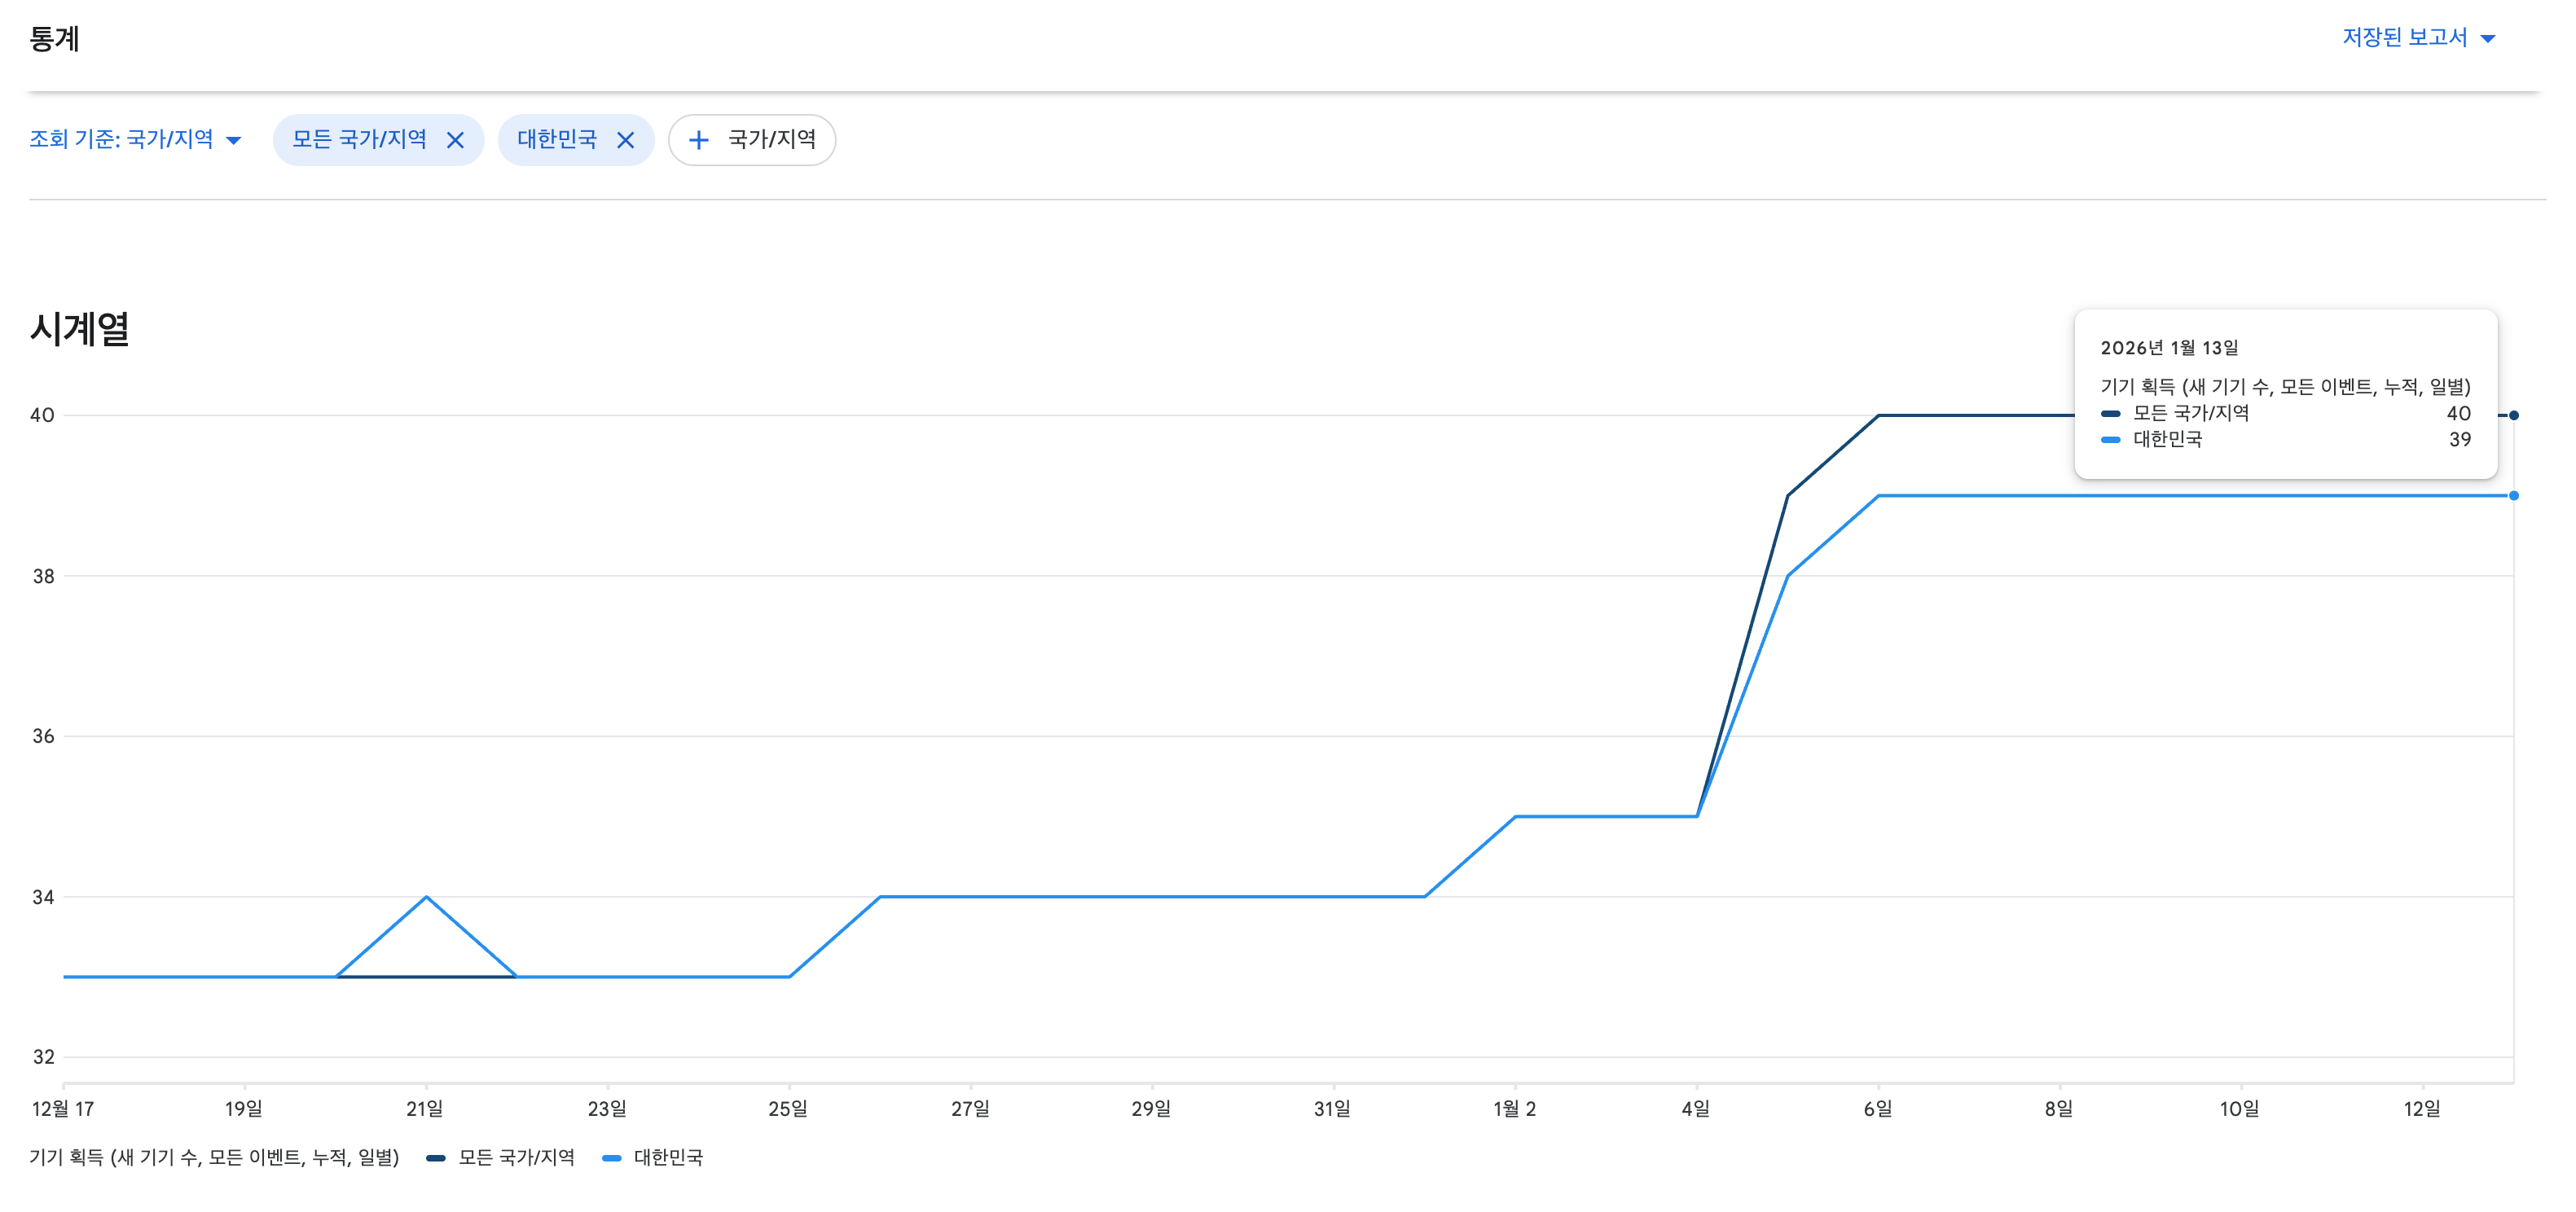Remove the 모든 국가/지역 chip with X

(x=455, y=140)
